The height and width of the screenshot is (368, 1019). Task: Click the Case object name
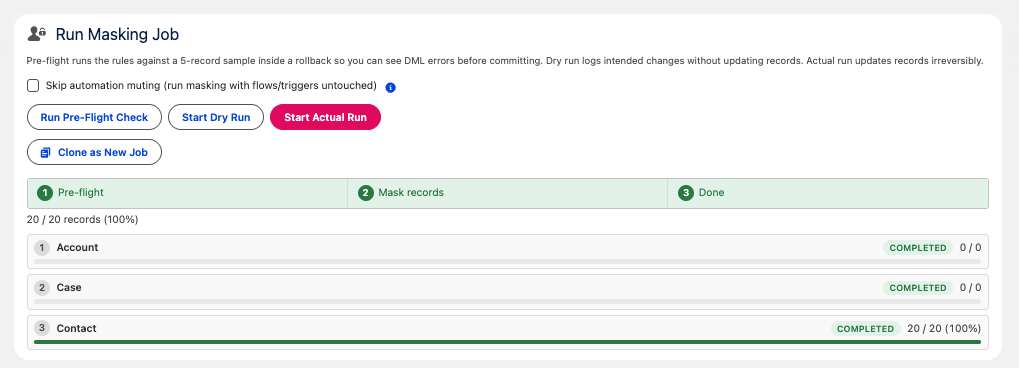coord(69,287)
